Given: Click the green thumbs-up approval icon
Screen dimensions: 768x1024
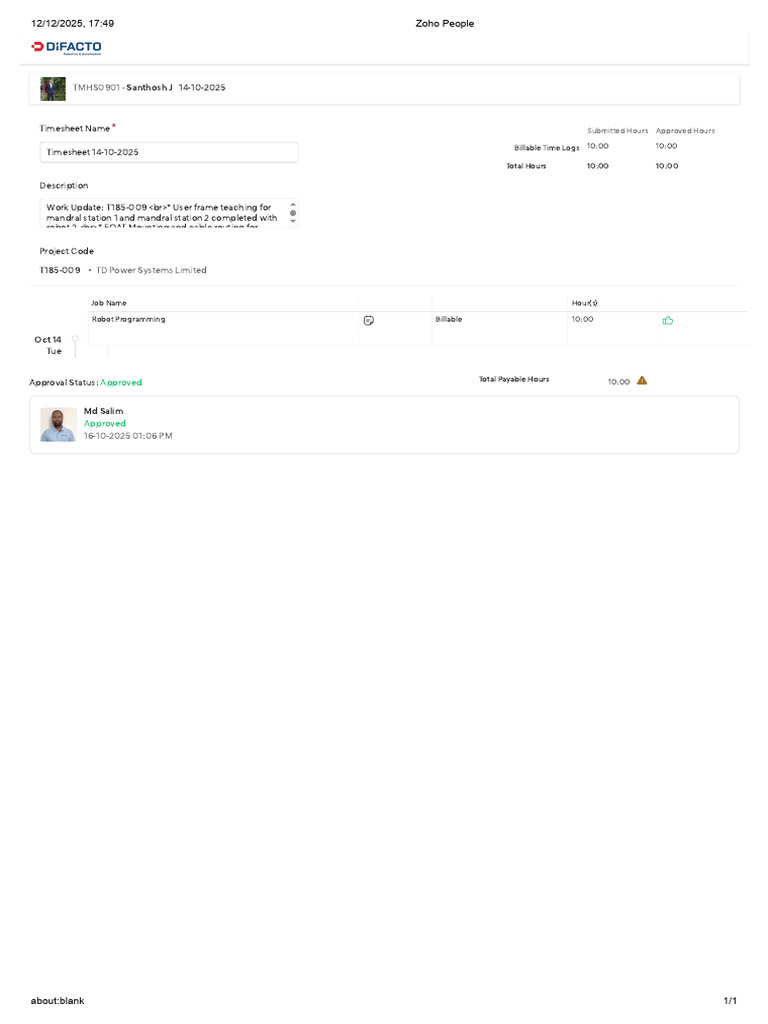Looking at the screenshot, I should [x=667, y=321].
